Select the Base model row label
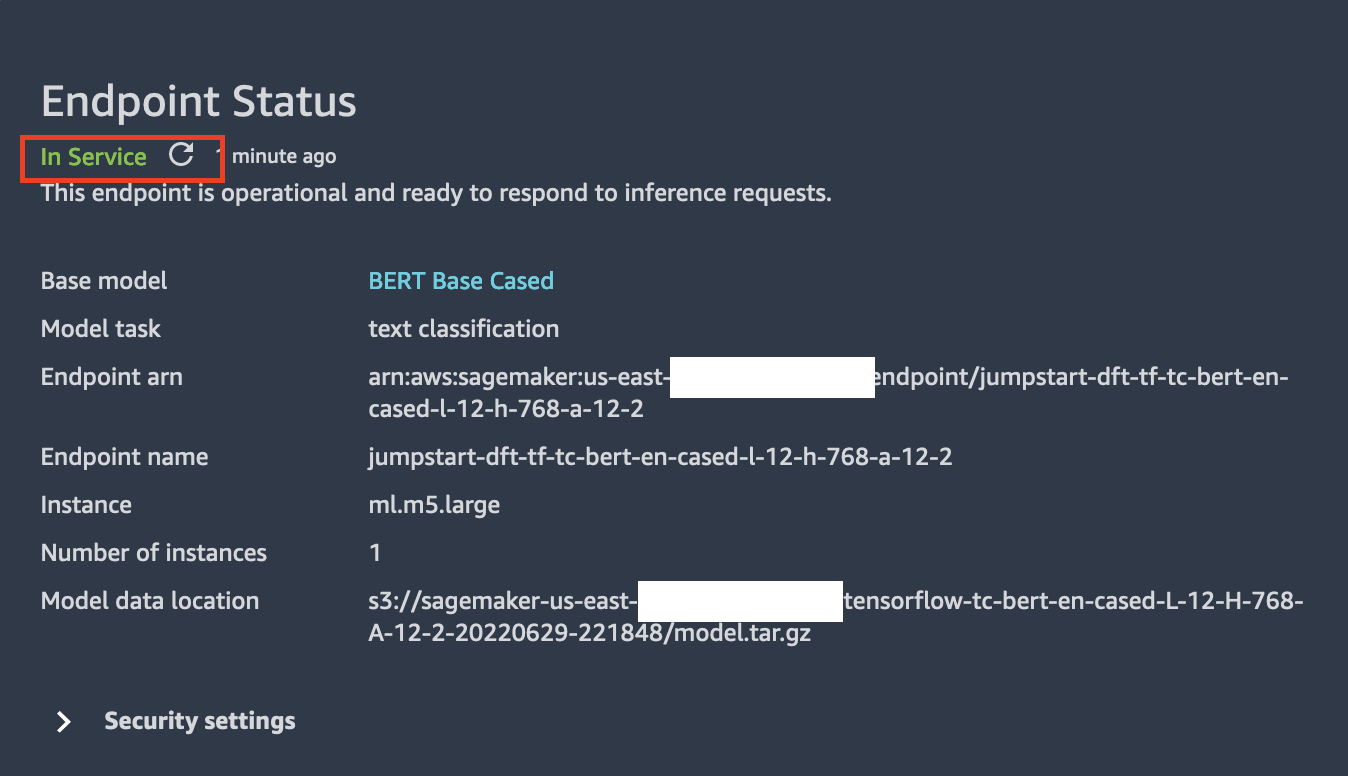This screenshot has width=1348, height=776. click(x=103, y=281)
